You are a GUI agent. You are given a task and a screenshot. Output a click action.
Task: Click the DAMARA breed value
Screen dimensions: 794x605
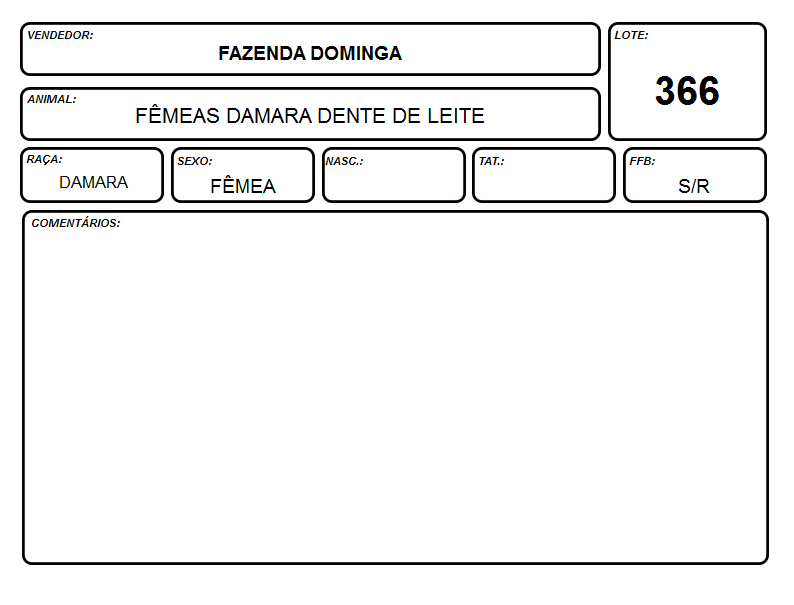point(93,182)
